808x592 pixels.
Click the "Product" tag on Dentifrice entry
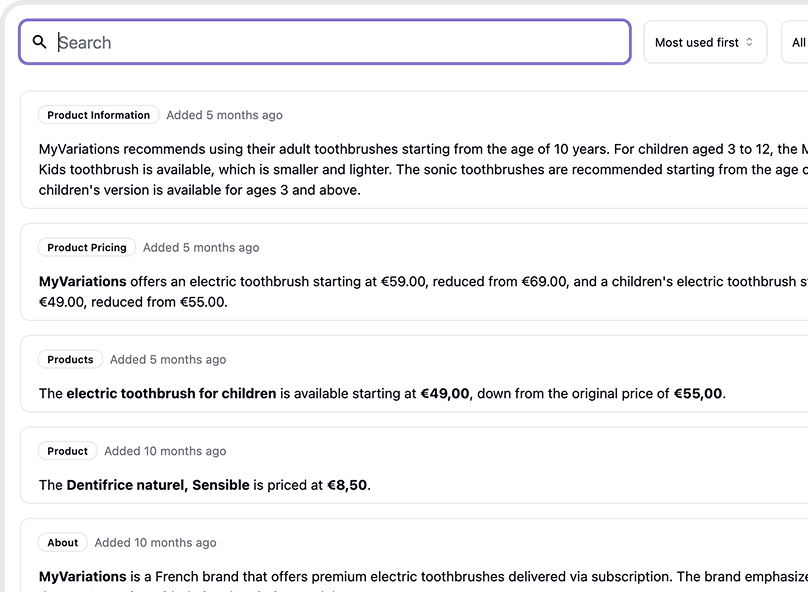(x=68, y=451)
